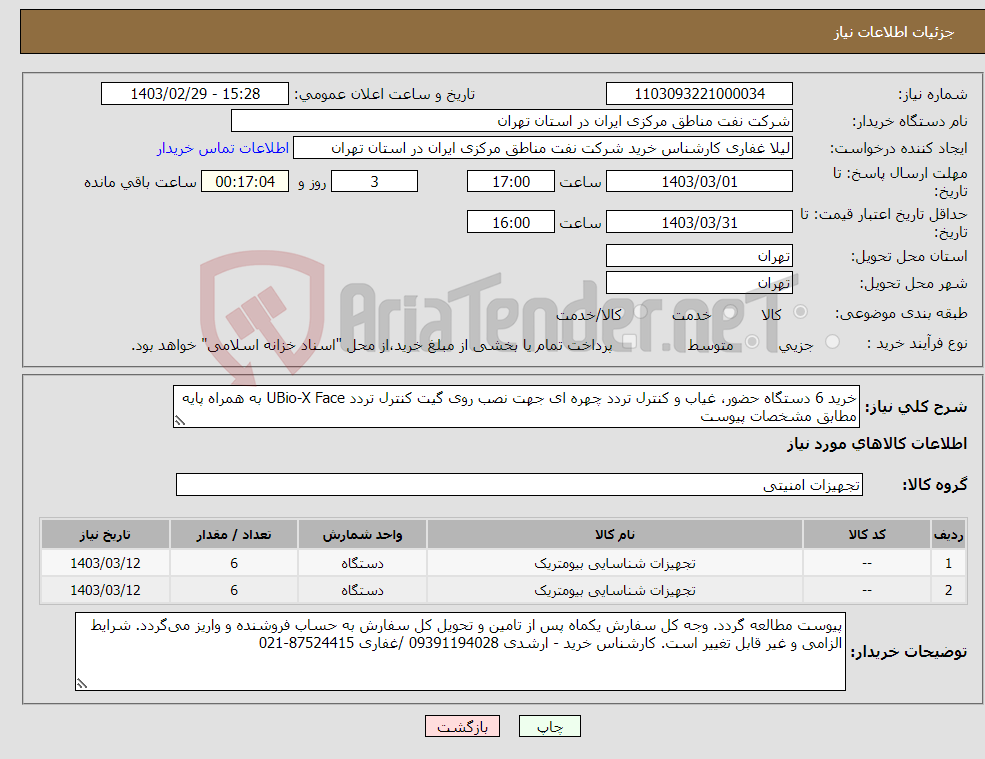Click the توضیحات خریدار label

coord(908,652)
